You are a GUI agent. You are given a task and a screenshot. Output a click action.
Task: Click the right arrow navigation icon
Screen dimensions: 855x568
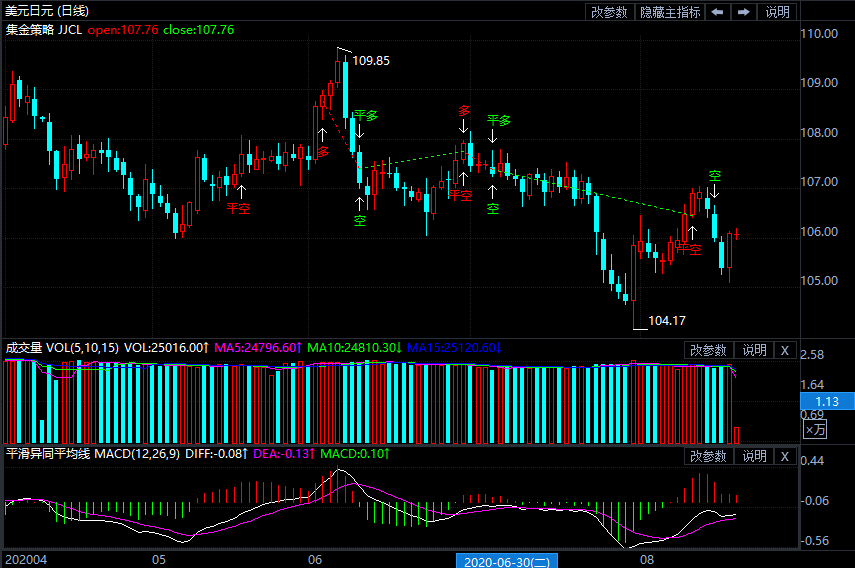pyautogui.click(x=743, y=12)
